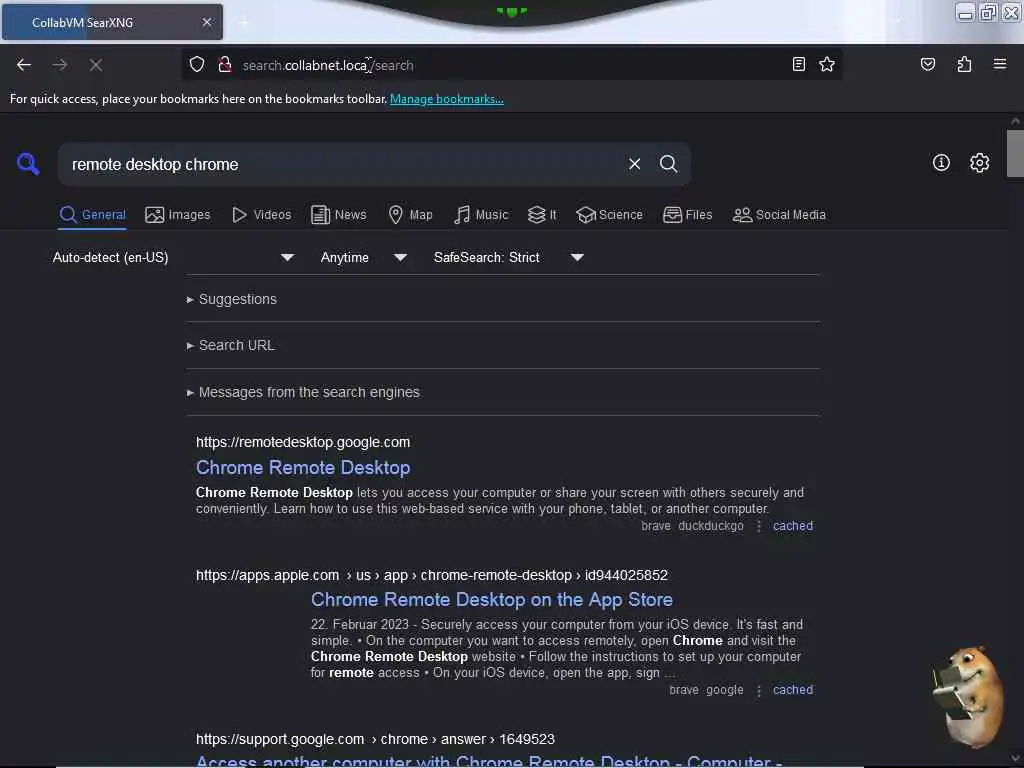Open Pocket save icon in toolbar

[927, 64]
